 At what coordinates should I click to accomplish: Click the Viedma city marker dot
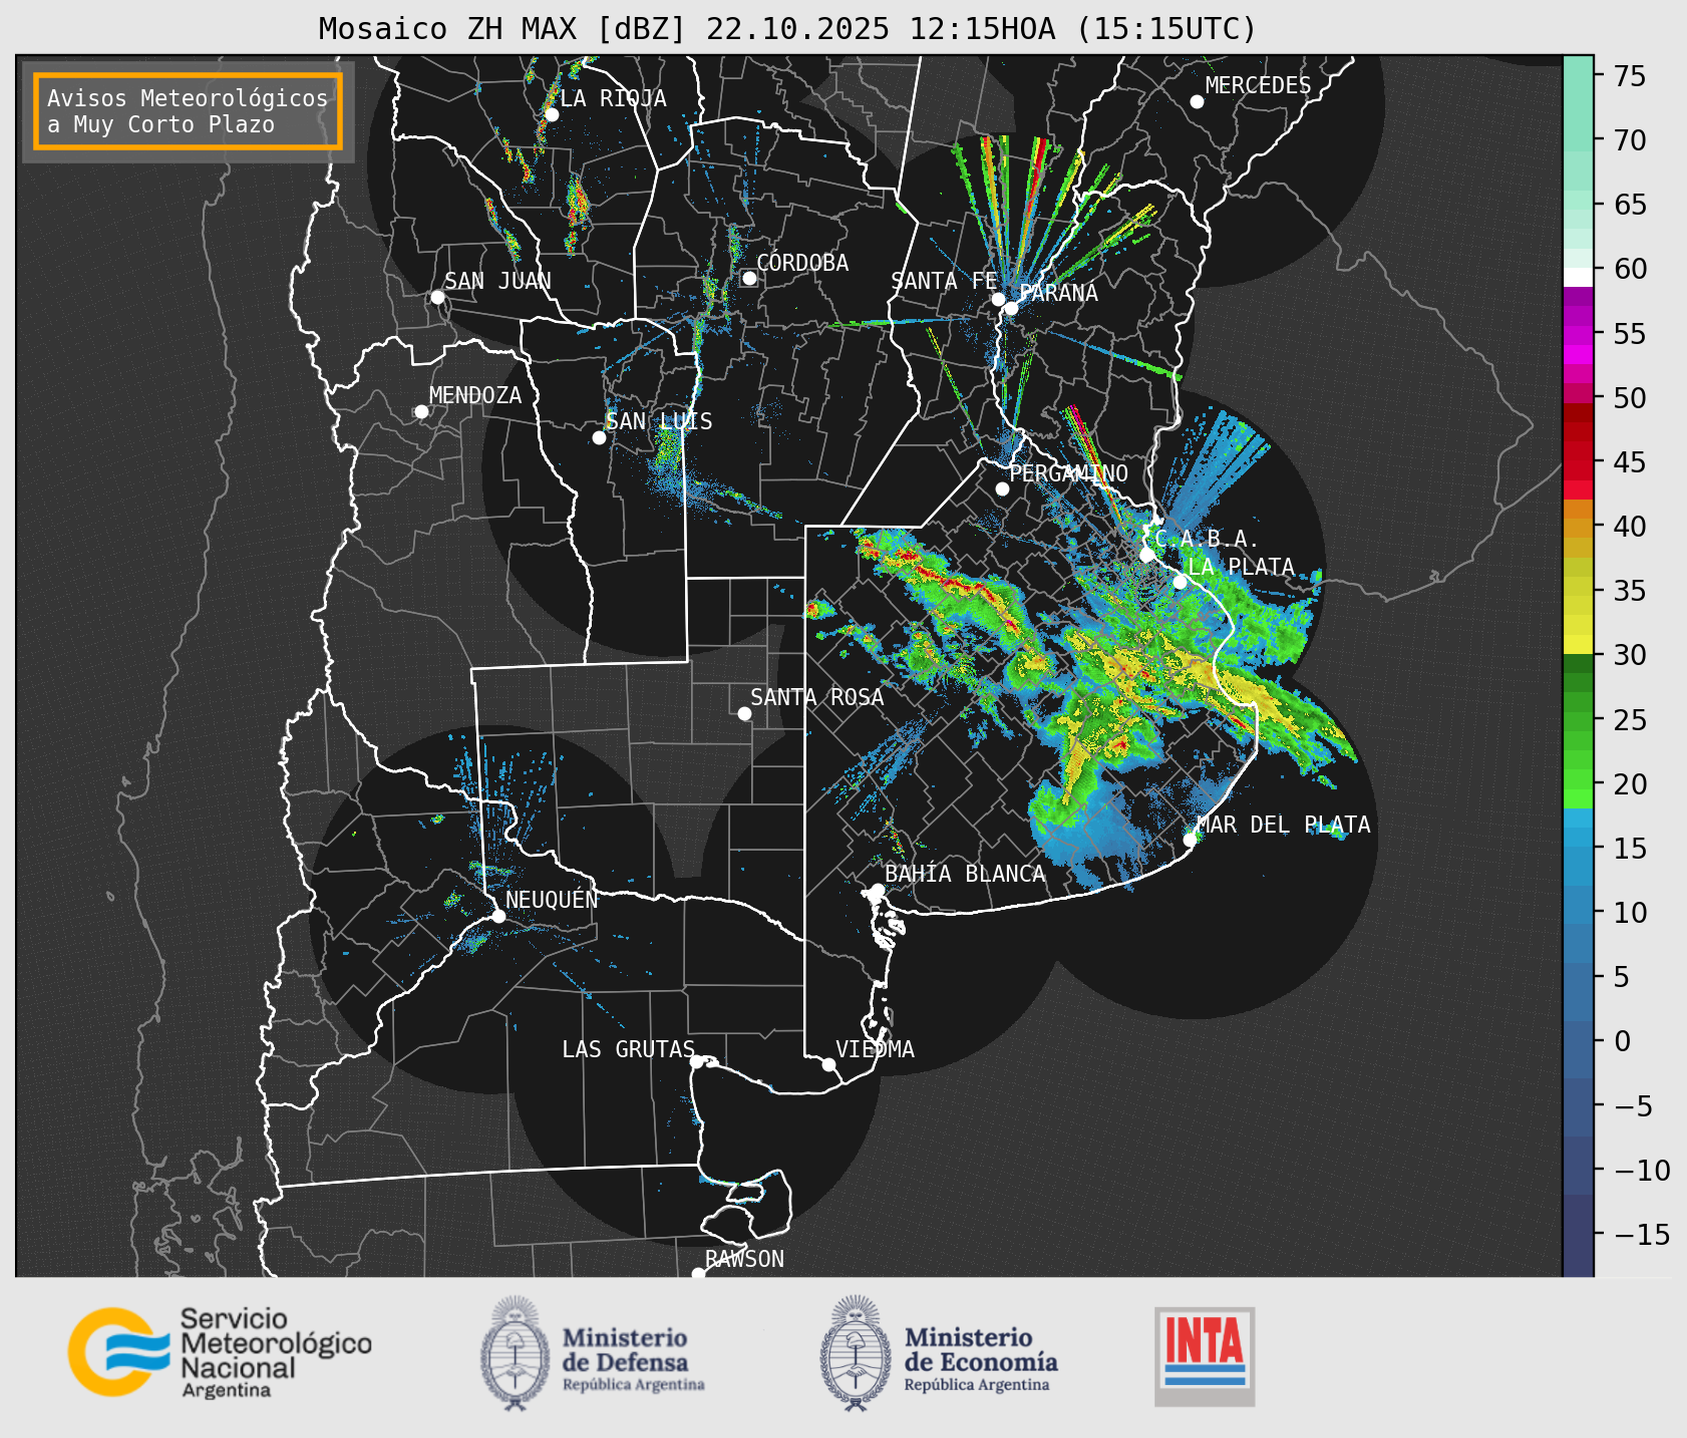point(829,1064)
